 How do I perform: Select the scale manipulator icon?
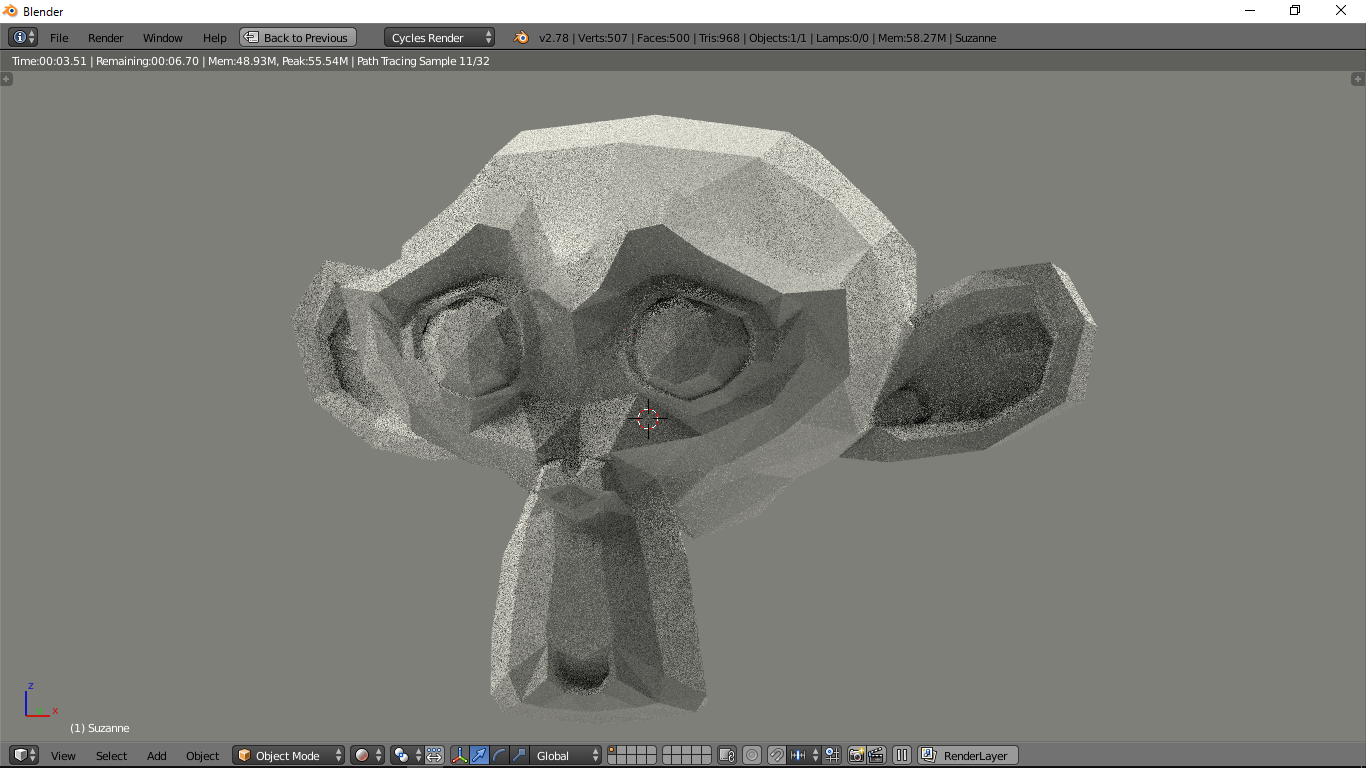519,755
